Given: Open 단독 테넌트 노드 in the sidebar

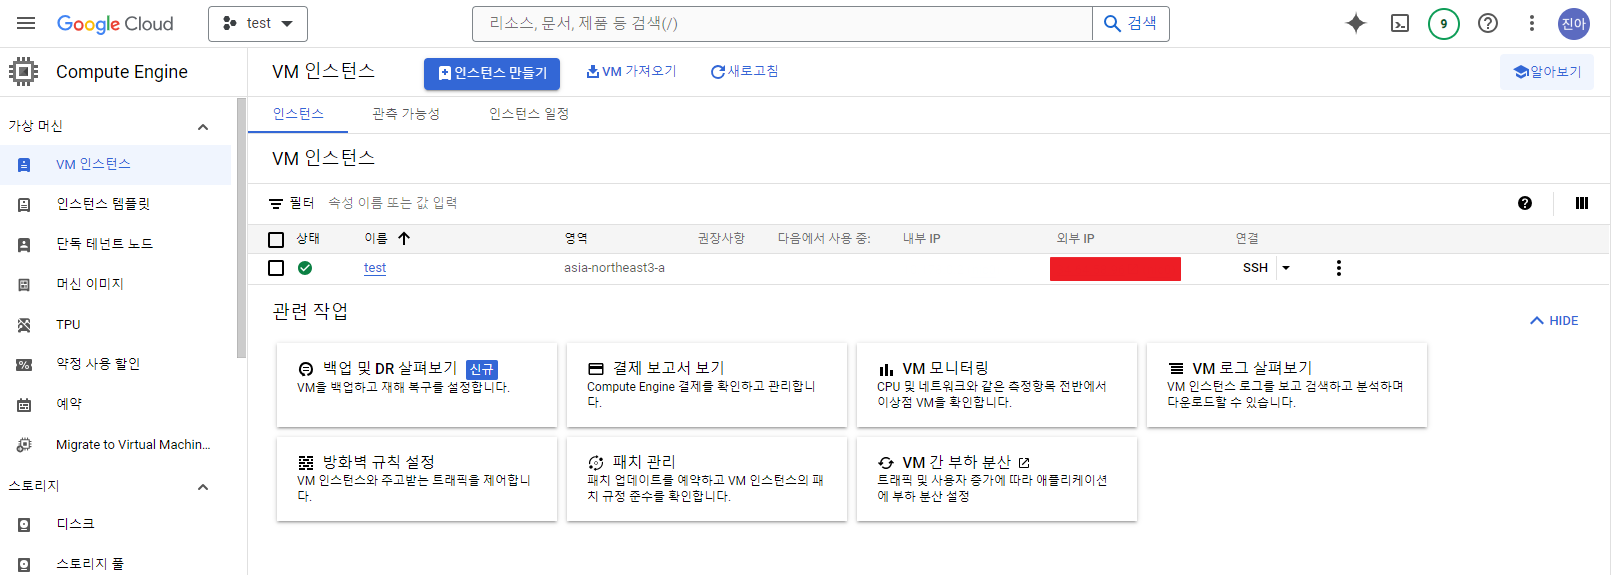Looking at the screenshot, I should point(115,245).
